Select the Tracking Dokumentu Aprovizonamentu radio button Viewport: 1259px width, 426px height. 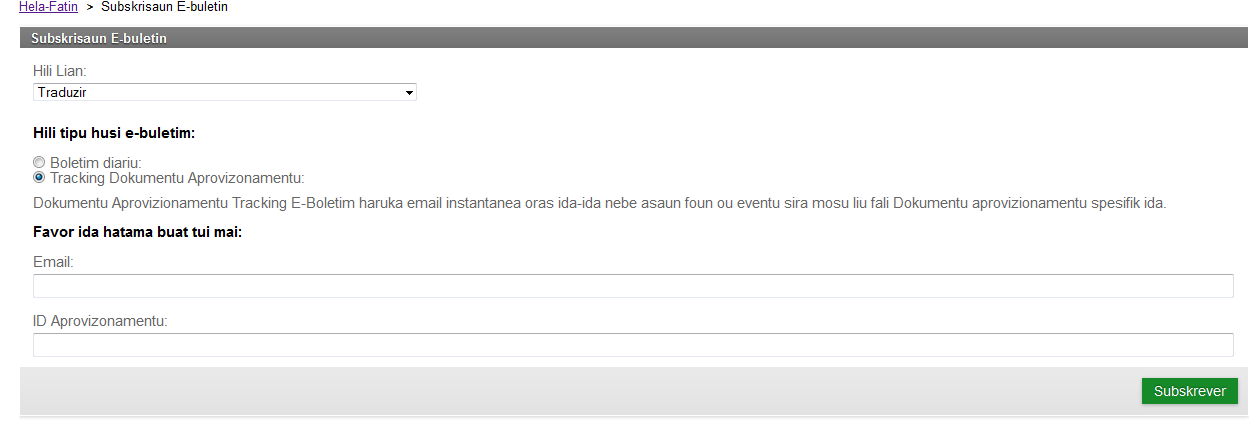(x=39, y=178)
